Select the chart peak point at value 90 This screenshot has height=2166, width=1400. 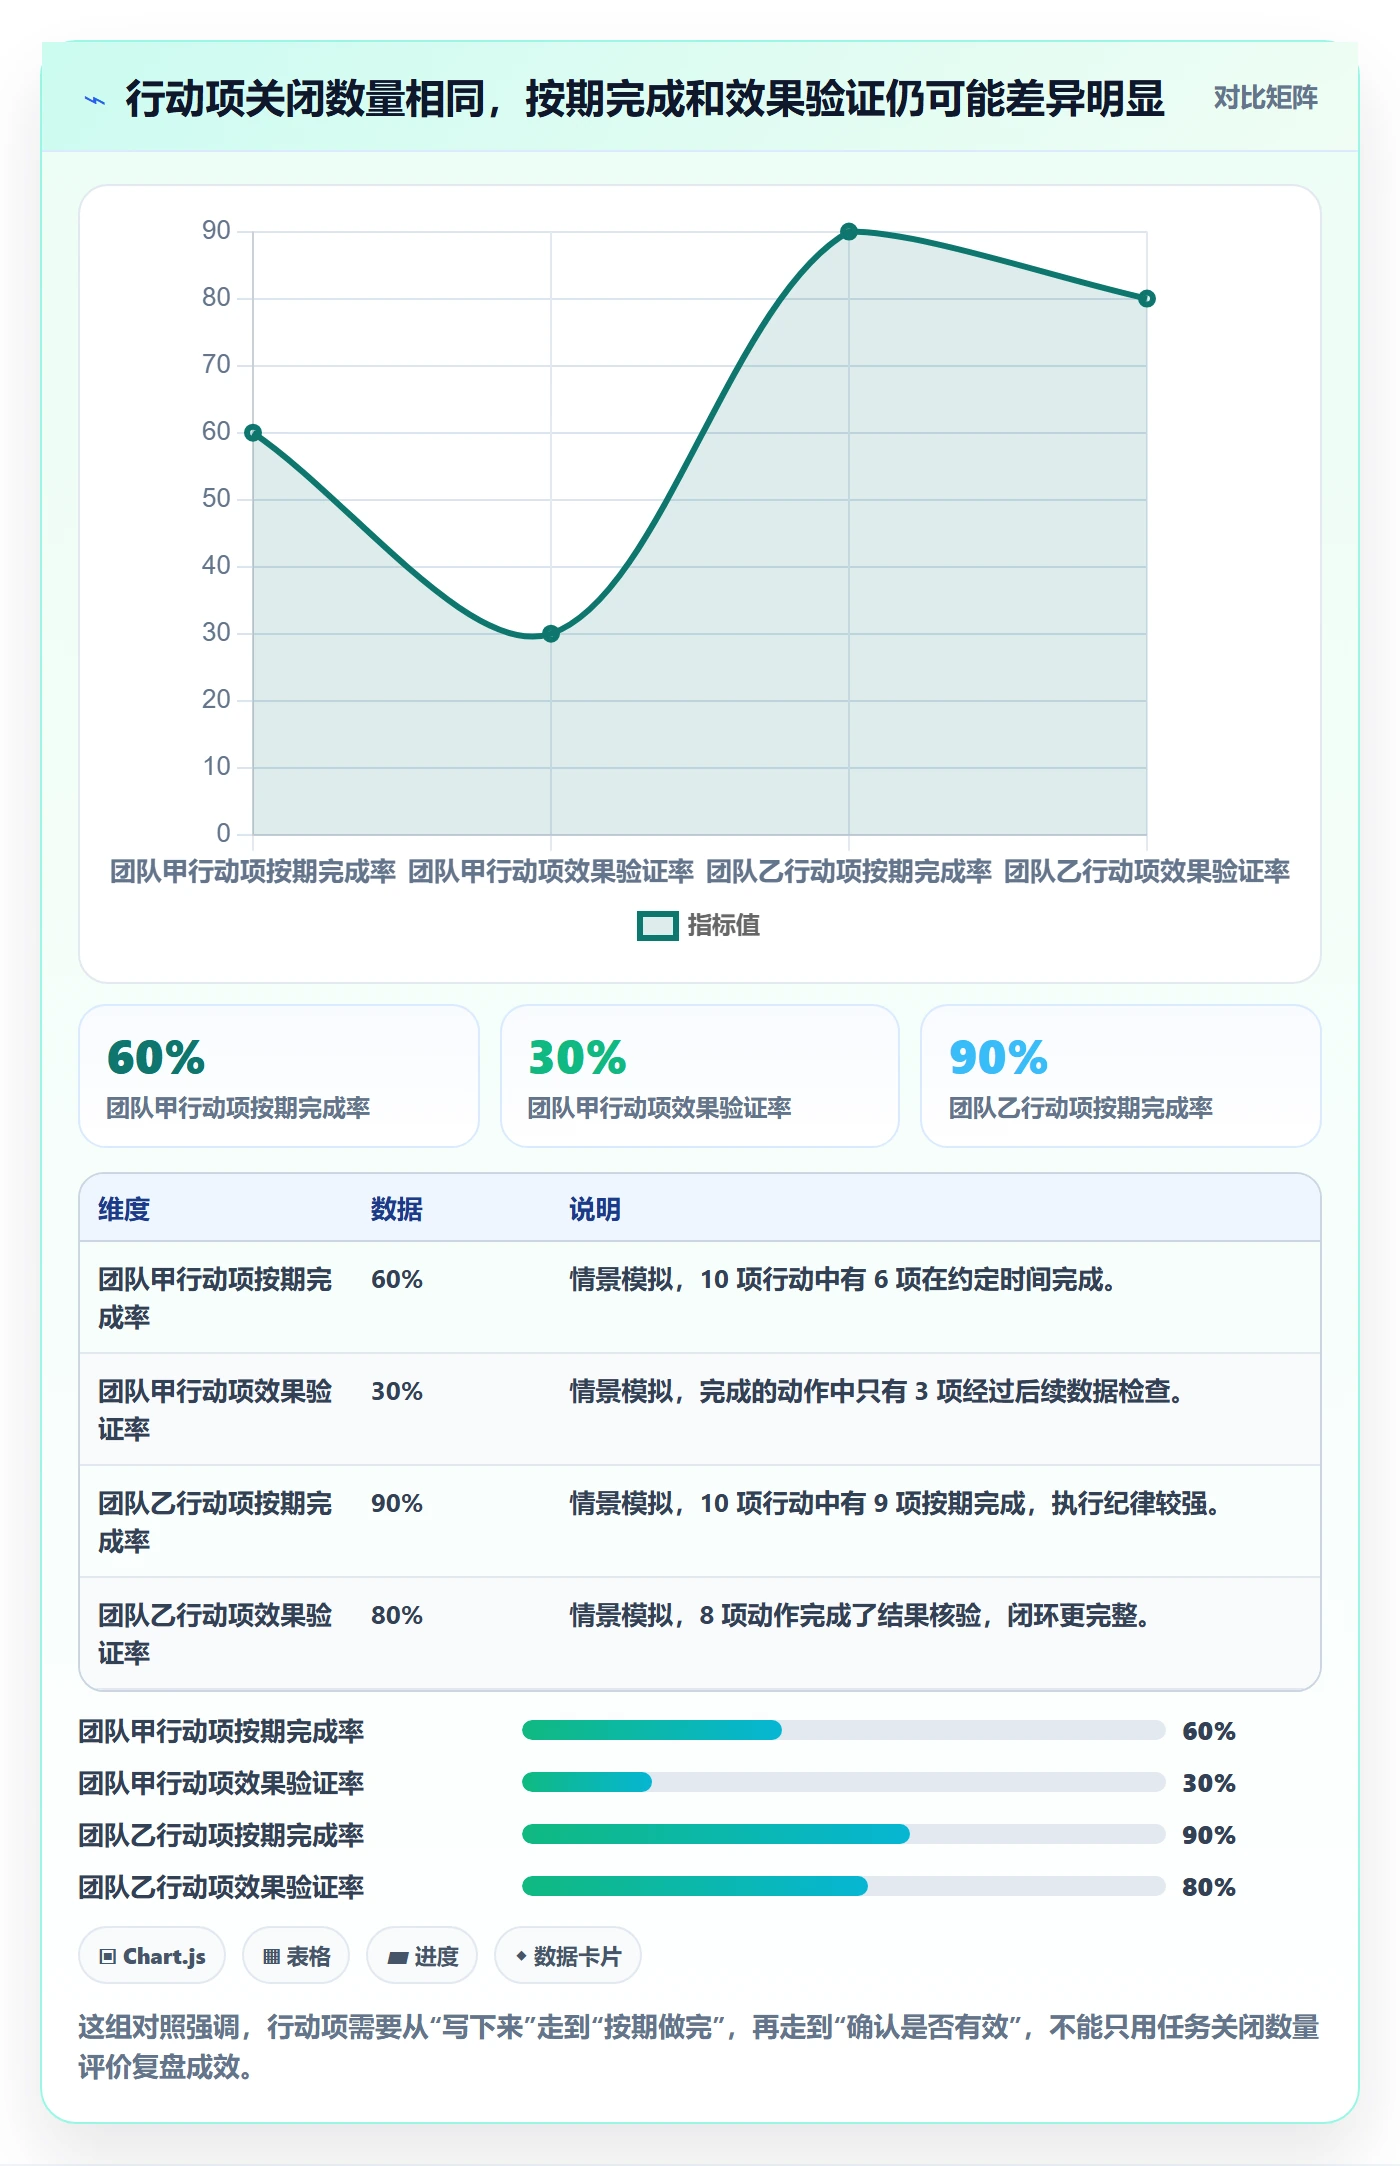coord(849,232)
